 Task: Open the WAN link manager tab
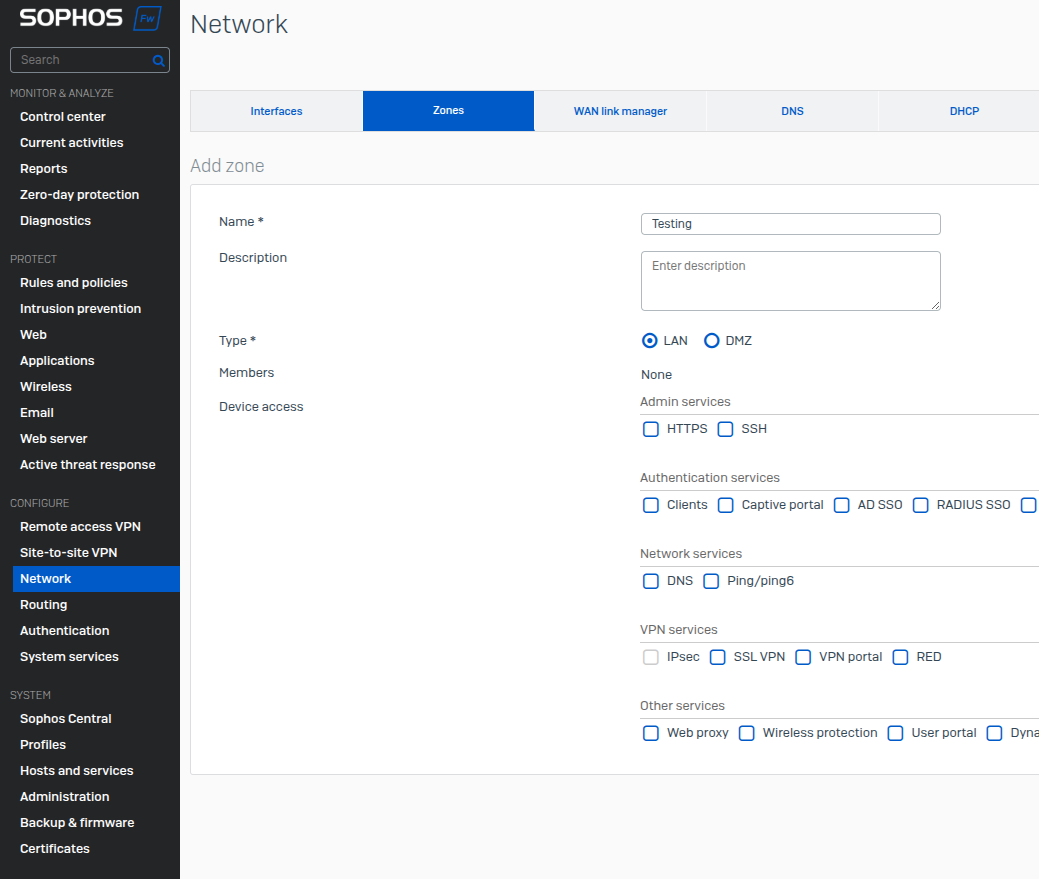coord(620,111)
